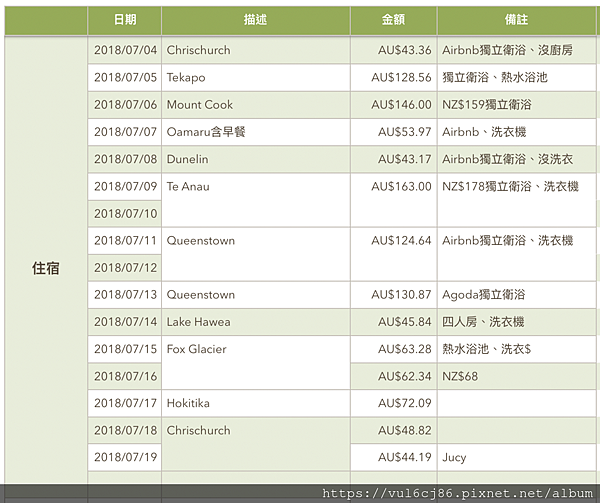
Task: Select amount AU$43.36
Action: [394, 50]
